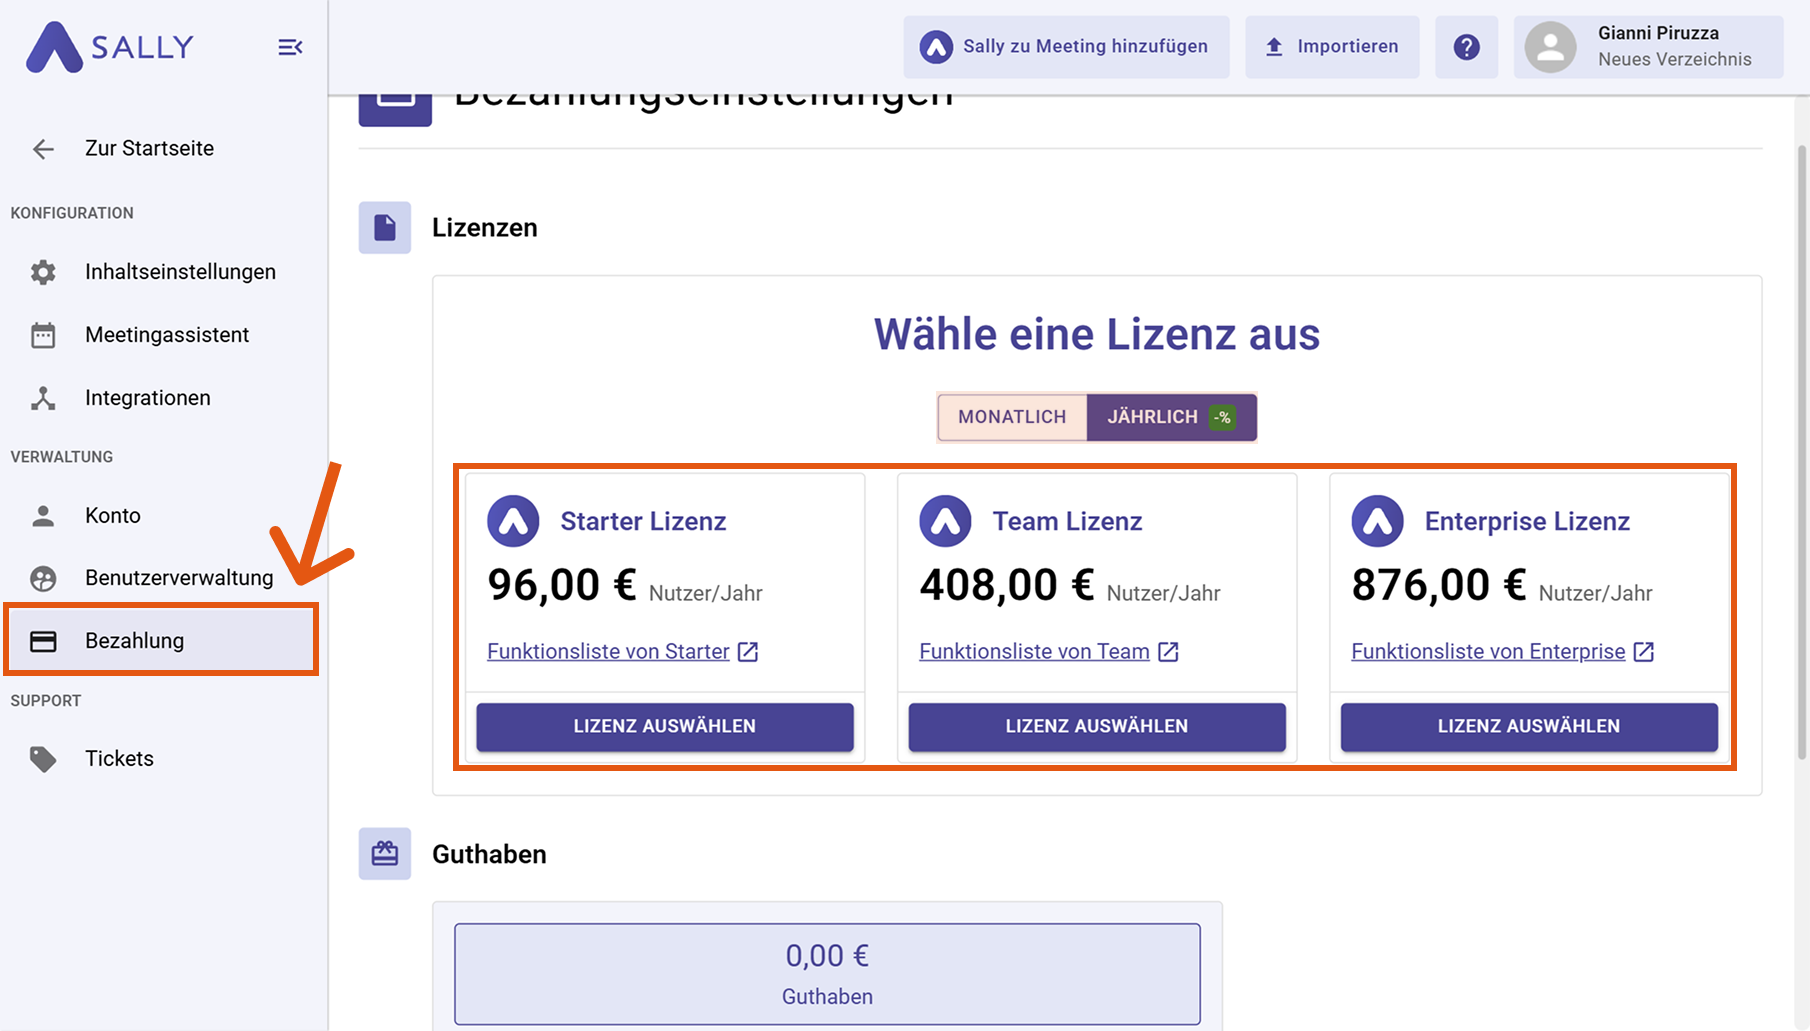Click the Meetingassistent calendar icon
This screenshot has height=1031, width=1810.
(x=43, y=335)
